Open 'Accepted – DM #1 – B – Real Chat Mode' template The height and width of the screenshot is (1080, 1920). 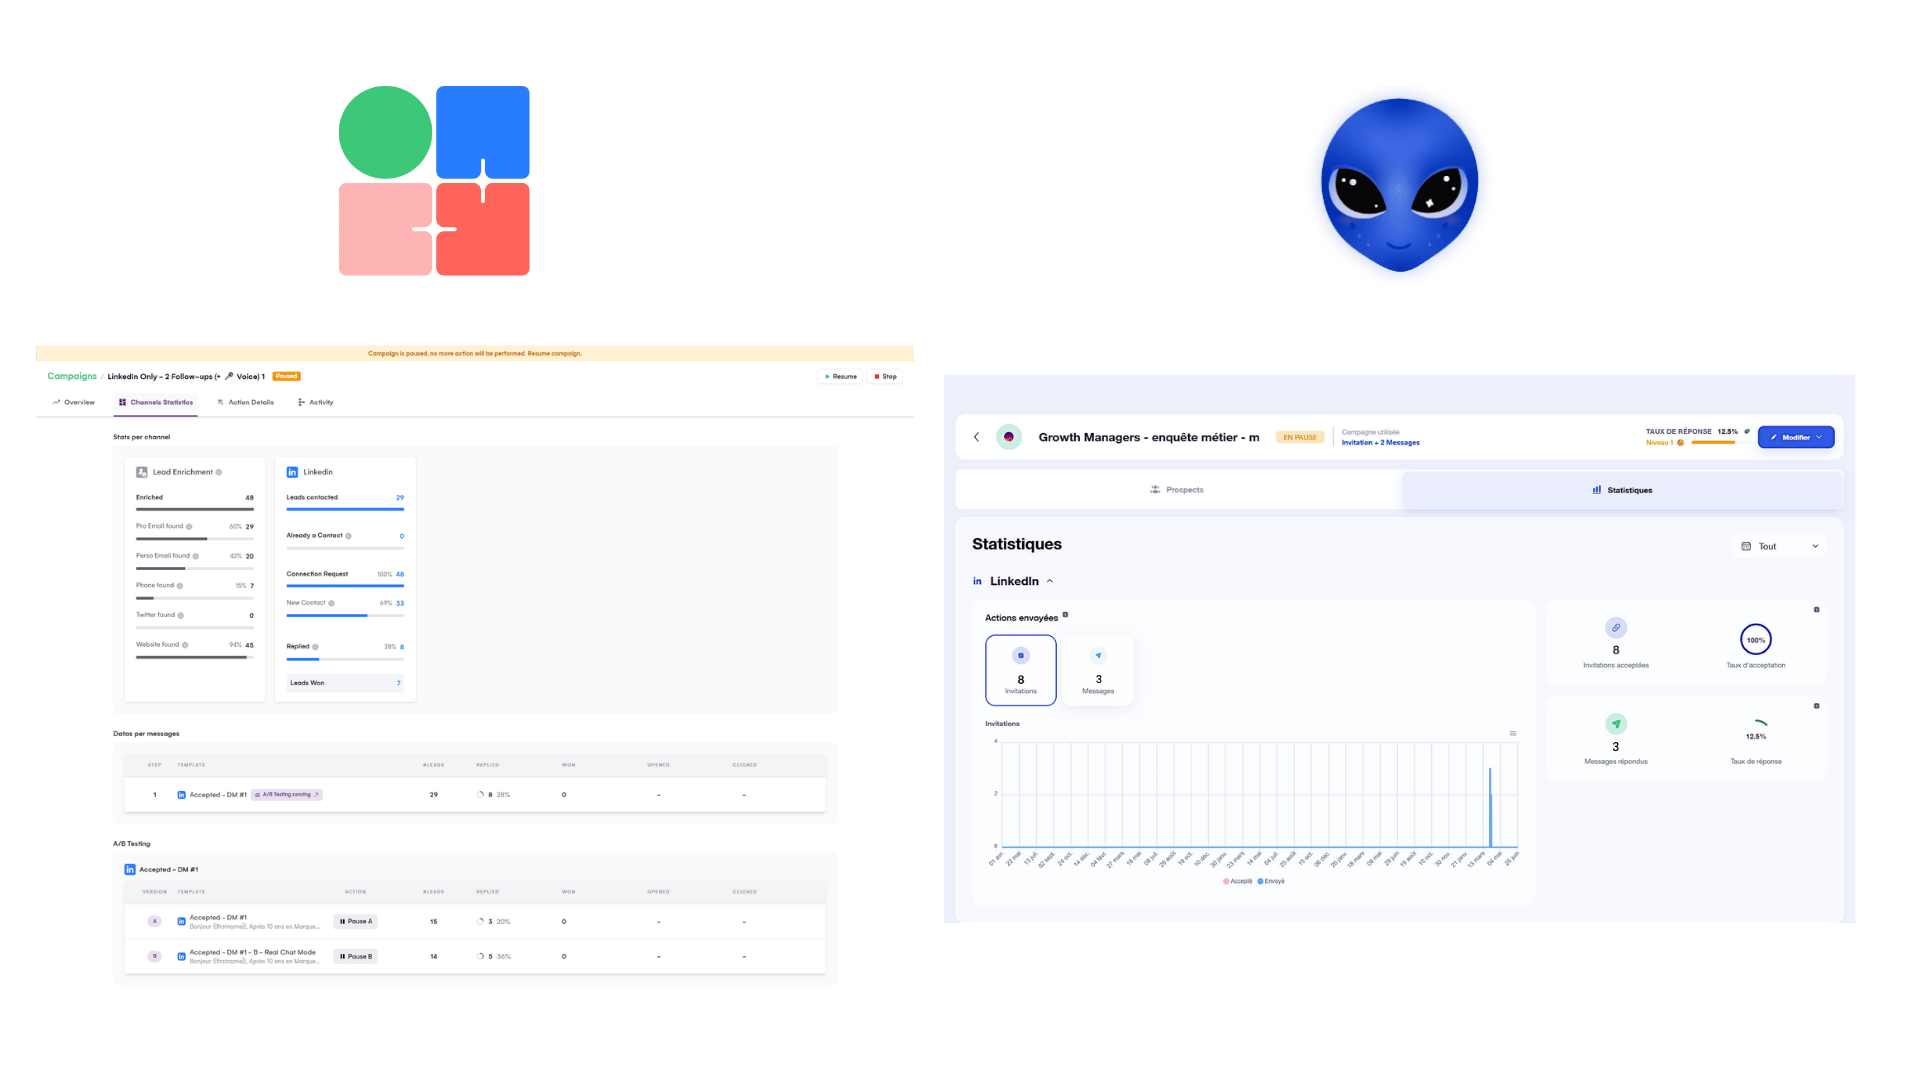(252, 953)
